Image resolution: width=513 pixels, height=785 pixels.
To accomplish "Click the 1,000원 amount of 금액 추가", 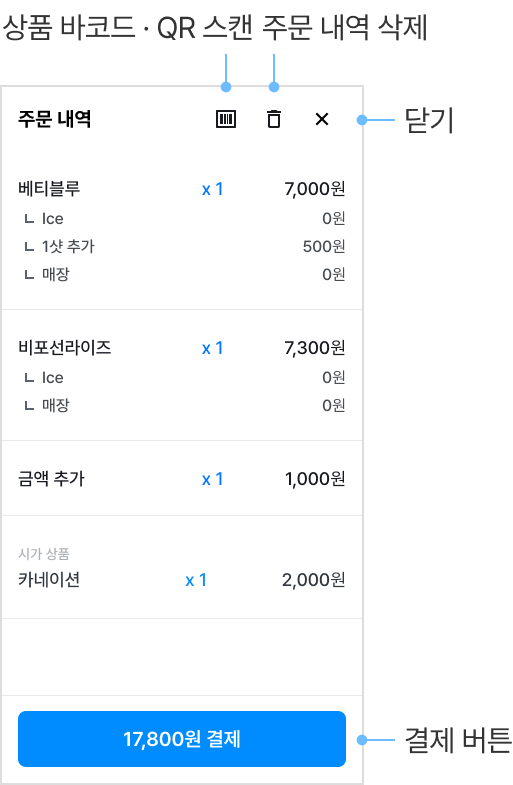I will pyautogui.click(x=315, y=479).
